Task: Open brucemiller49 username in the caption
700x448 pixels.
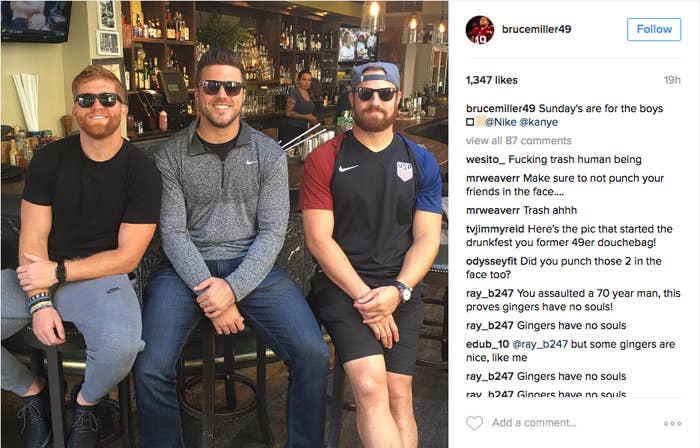Action: (x=500, y=108)
